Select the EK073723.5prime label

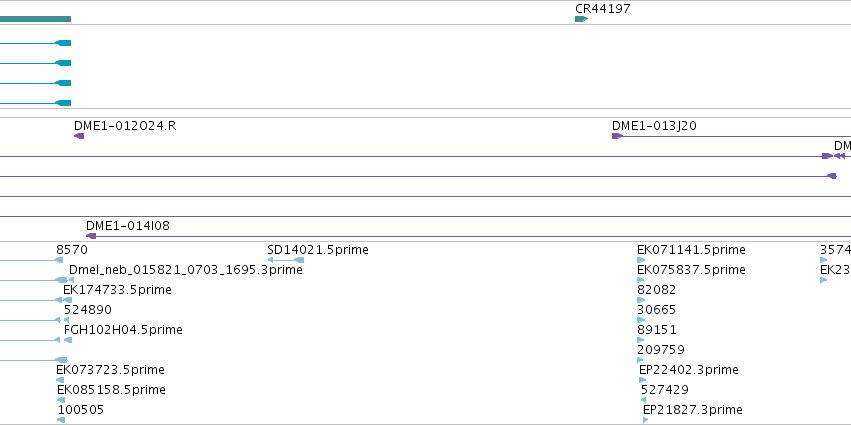click(111, 370)
